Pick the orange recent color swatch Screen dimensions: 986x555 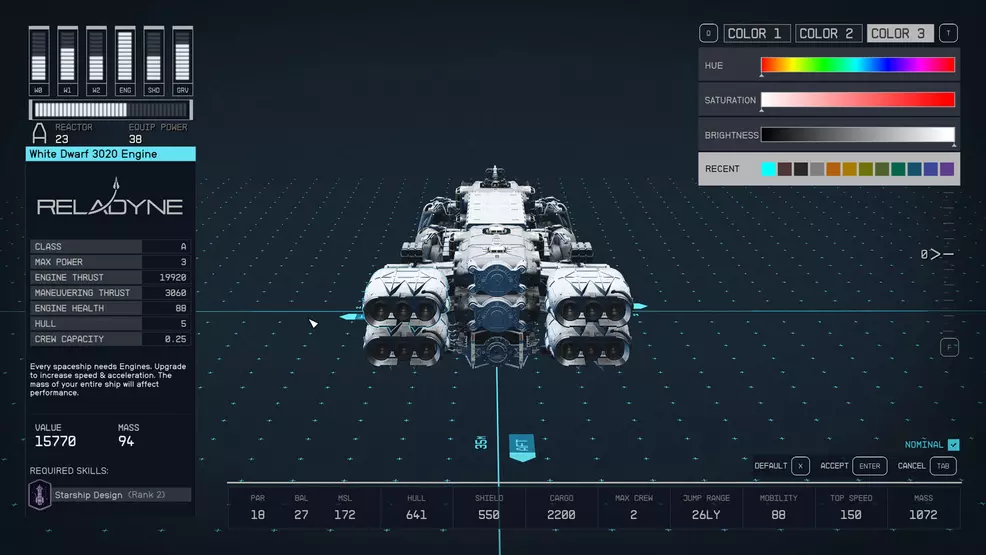833,168
